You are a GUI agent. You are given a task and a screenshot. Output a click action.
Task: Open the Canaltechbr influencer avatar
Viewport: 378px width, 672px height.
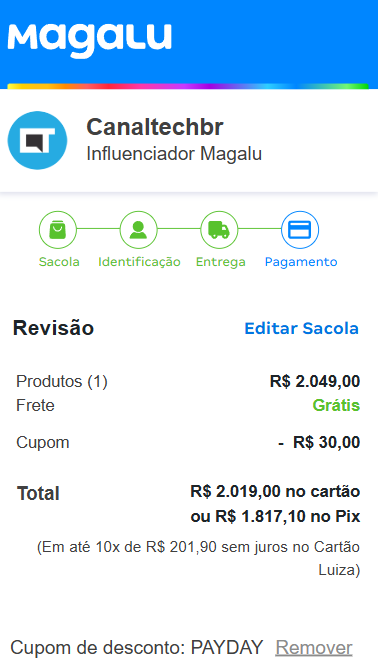click(37, 140)
